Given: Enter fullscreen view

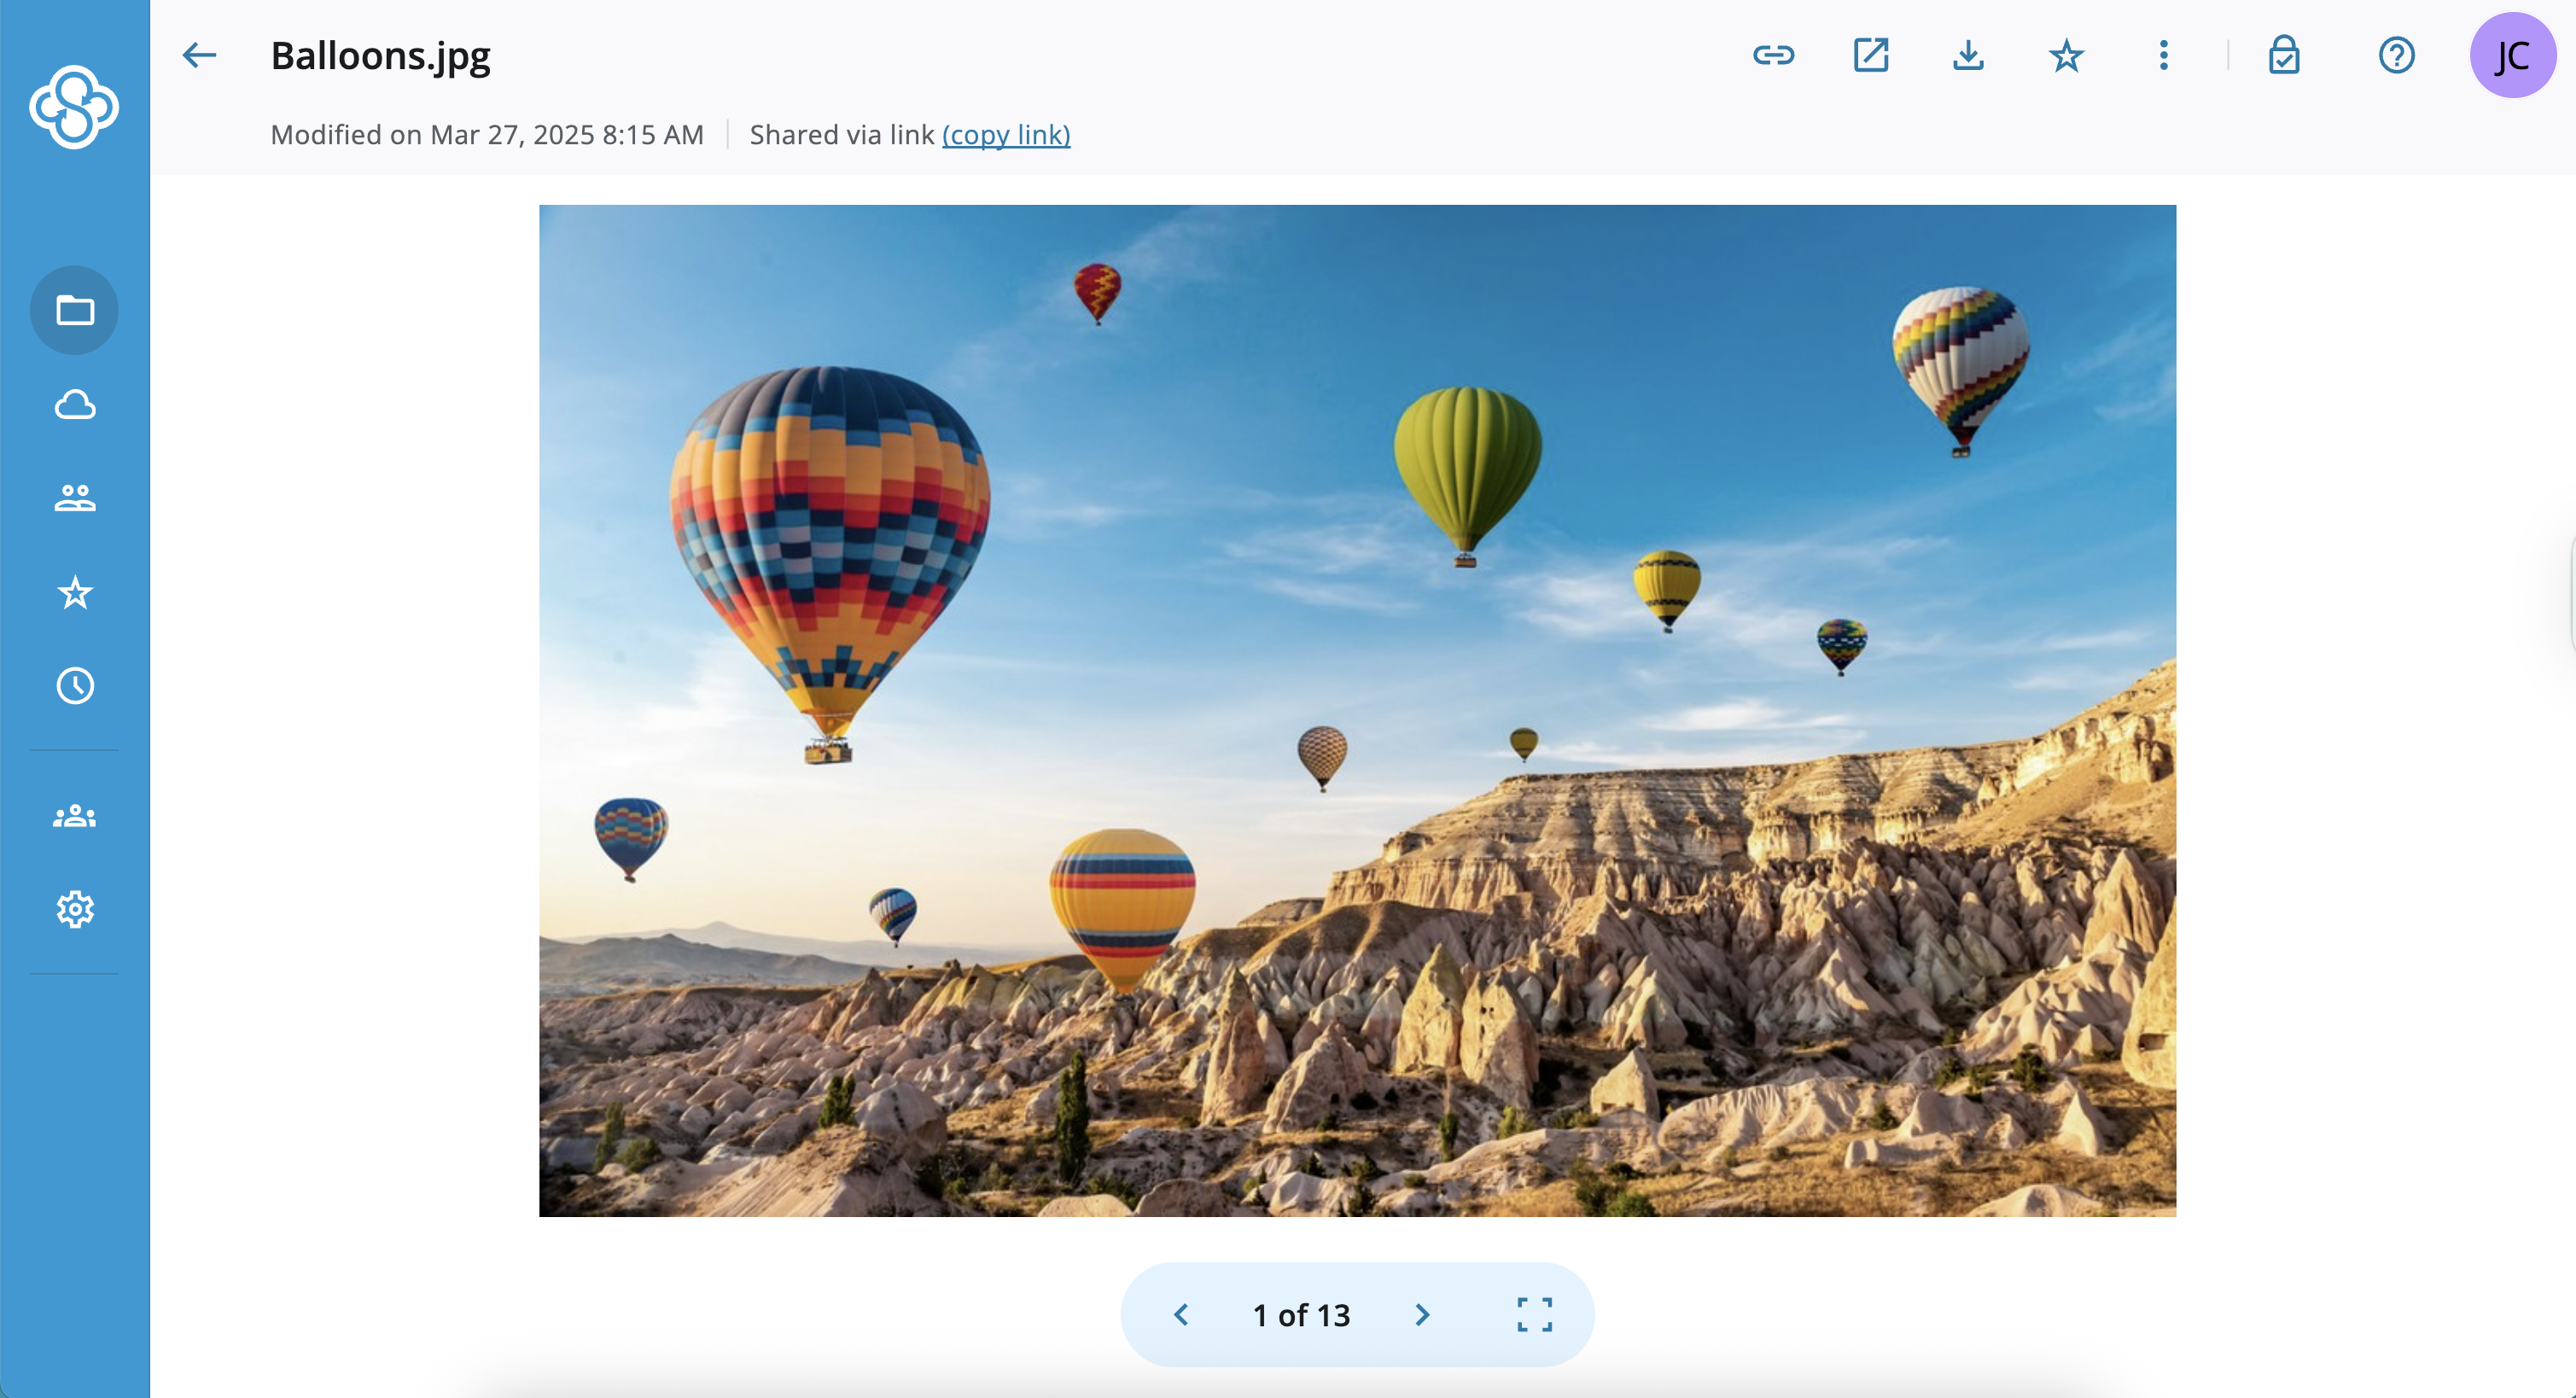Looking at the screenshot, I should (x=1534, y=1314).
